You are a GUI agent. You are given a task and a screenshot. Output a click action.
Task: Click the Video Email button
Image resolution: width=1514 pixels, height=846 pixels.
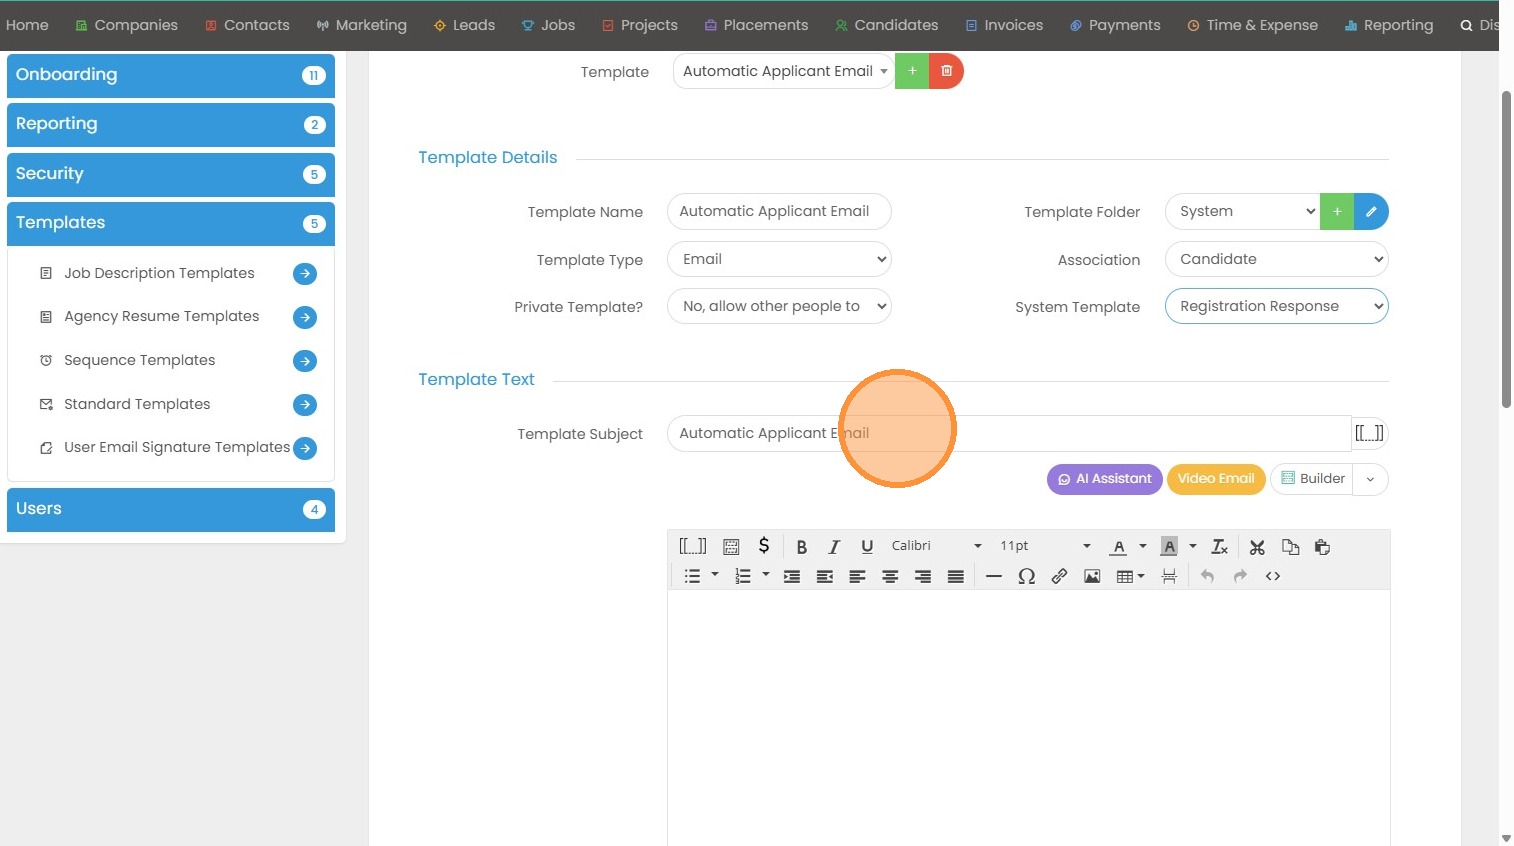tap(1216, 479)
